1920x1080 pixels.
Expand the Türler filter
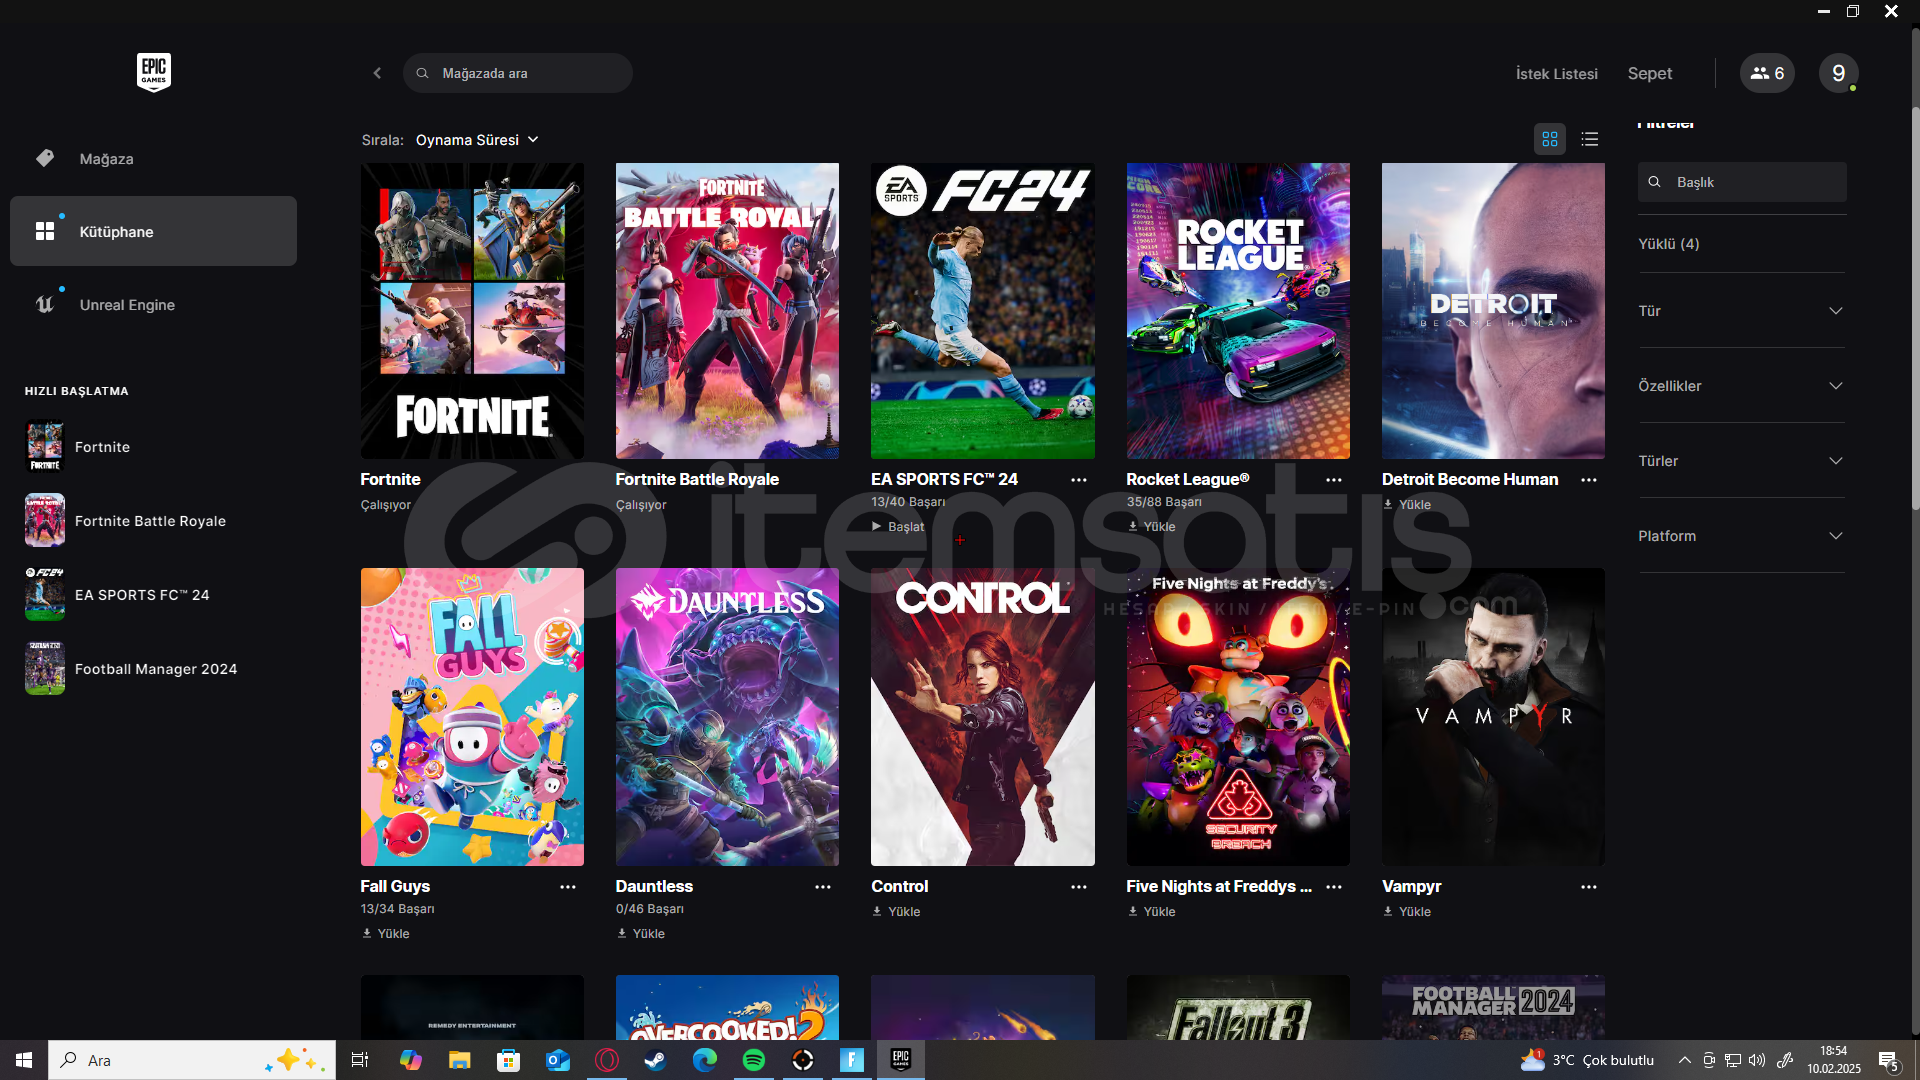[x=1741, y=461]
